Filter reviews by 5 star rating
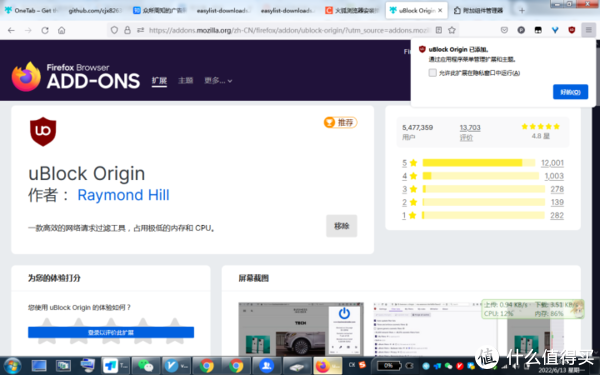Viewport: 600px width, 375px height. (x=409, y=163)
